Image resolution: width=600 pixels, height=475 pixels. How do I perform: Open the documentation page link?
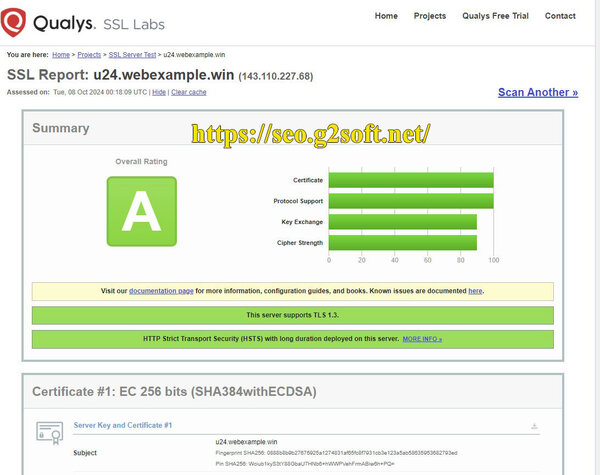click(161, 291)
